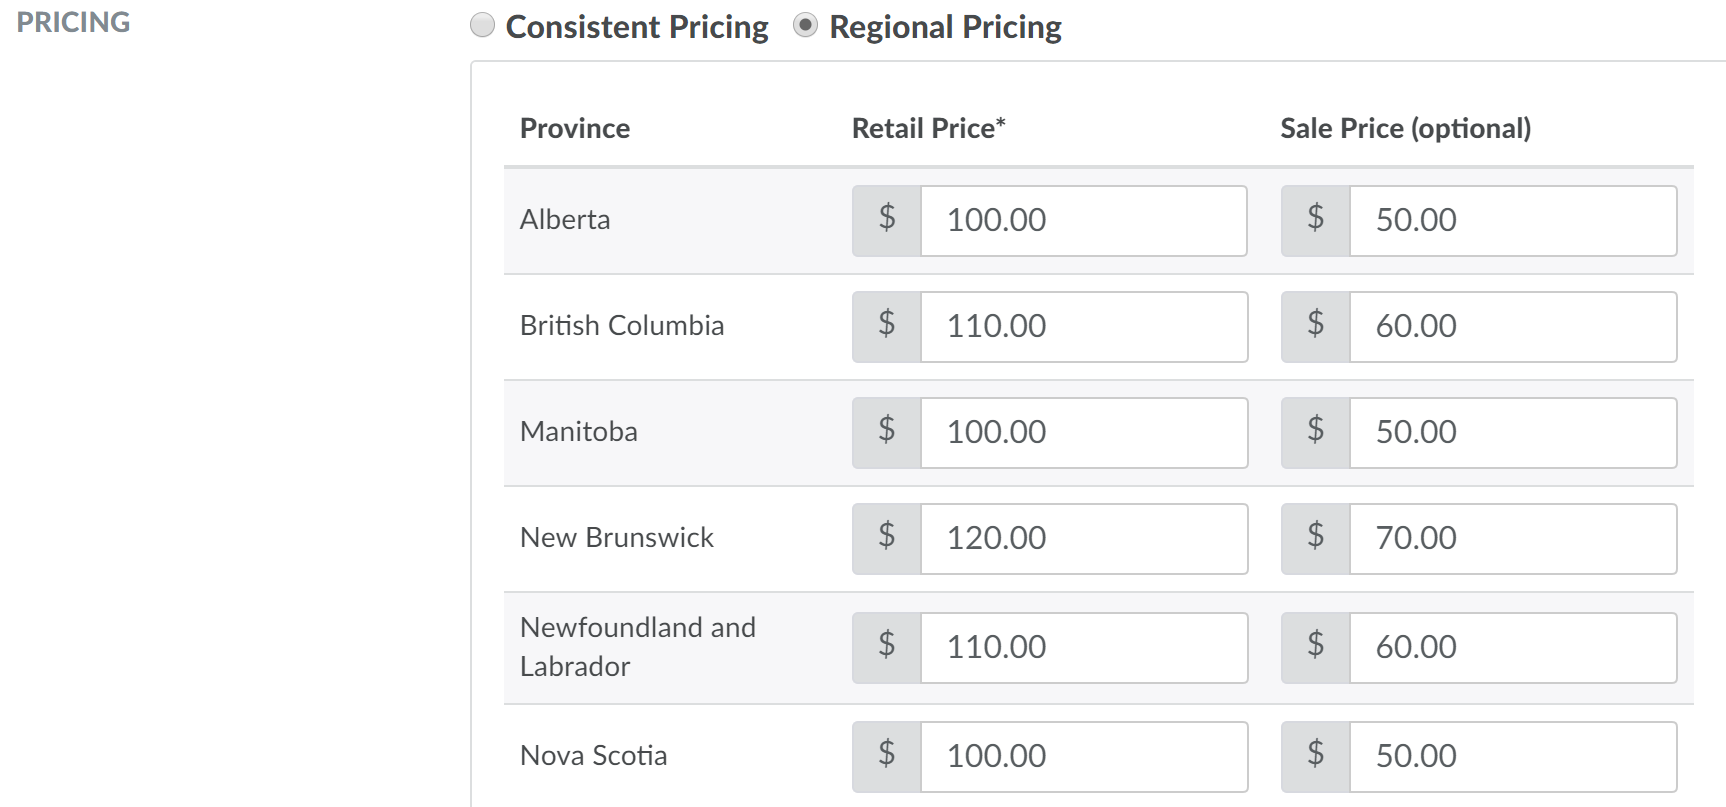
Task: Click dollar icon beside New Brunswick retail price
Action: (x=887, y=538)
